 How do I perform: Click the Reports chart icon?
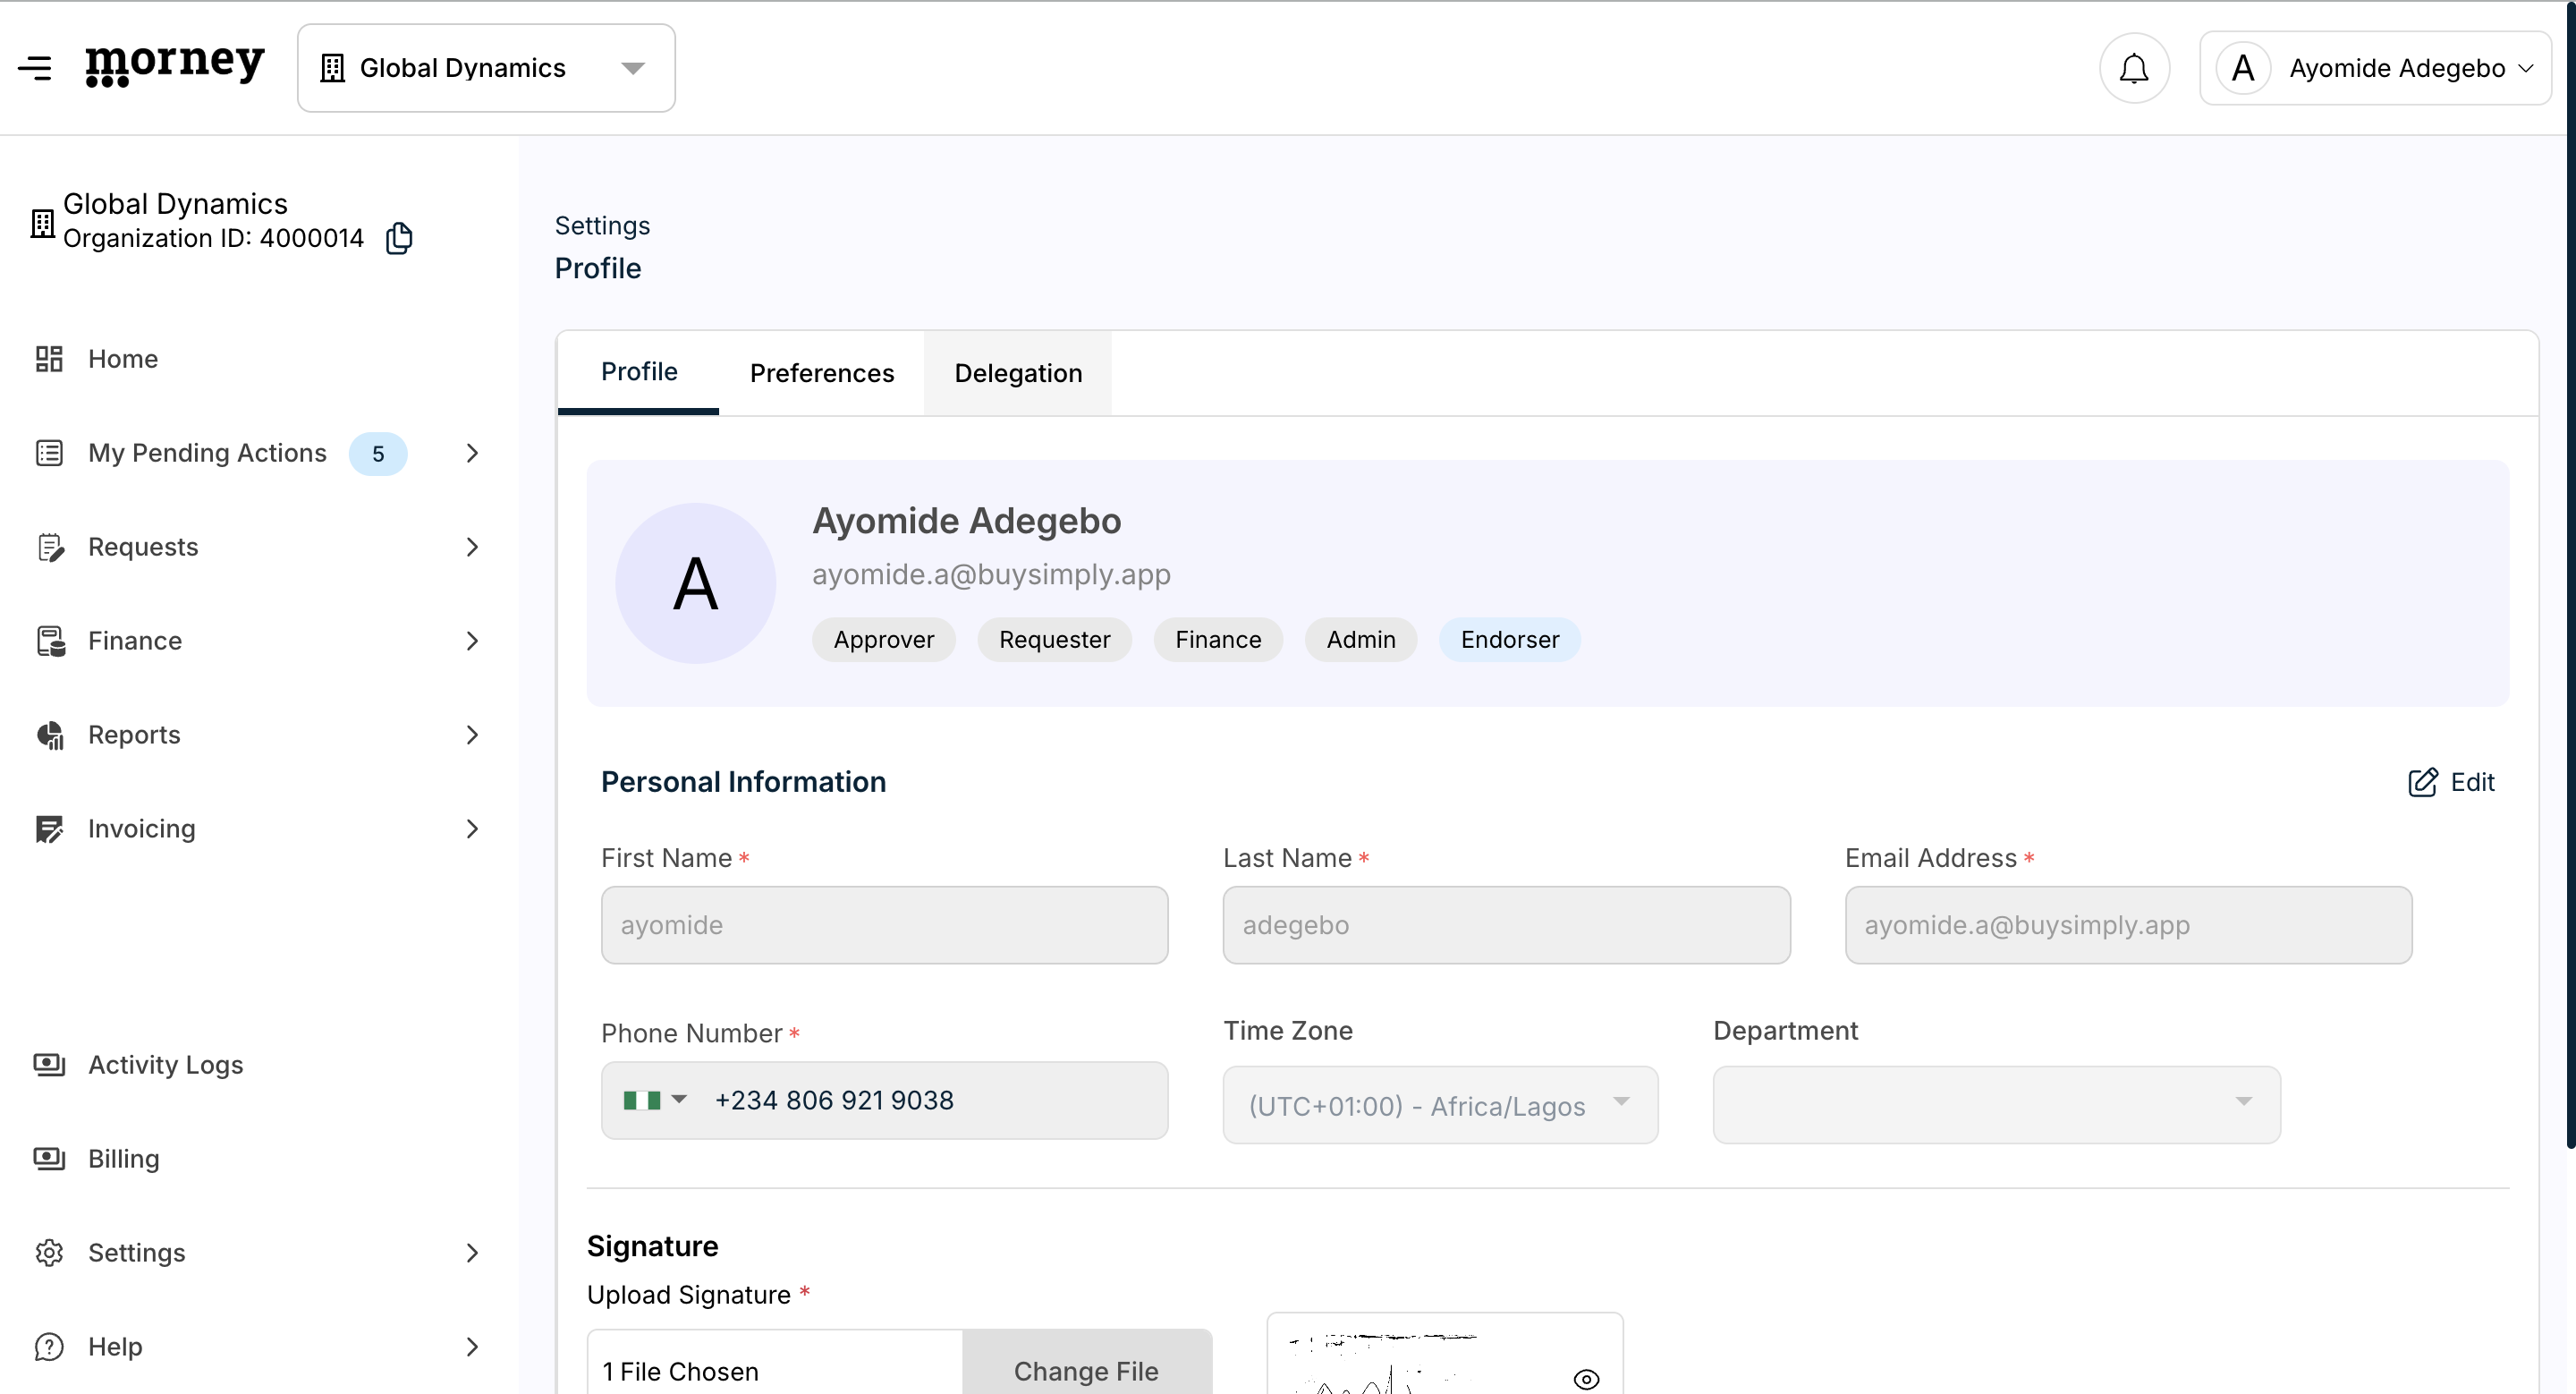pyautogui.click(x=50, y=735)
